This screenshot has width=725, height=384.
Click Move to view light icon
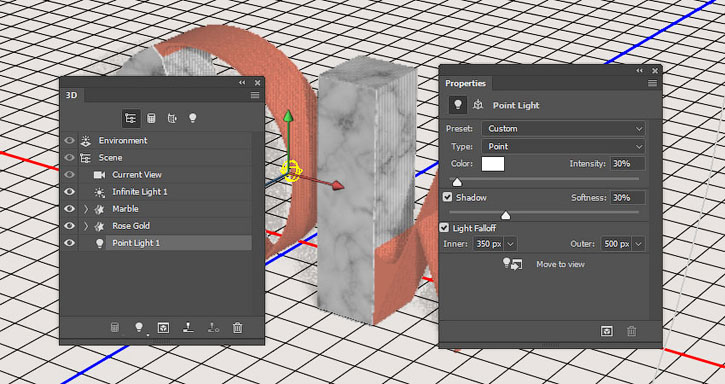(x=512, y=264)
